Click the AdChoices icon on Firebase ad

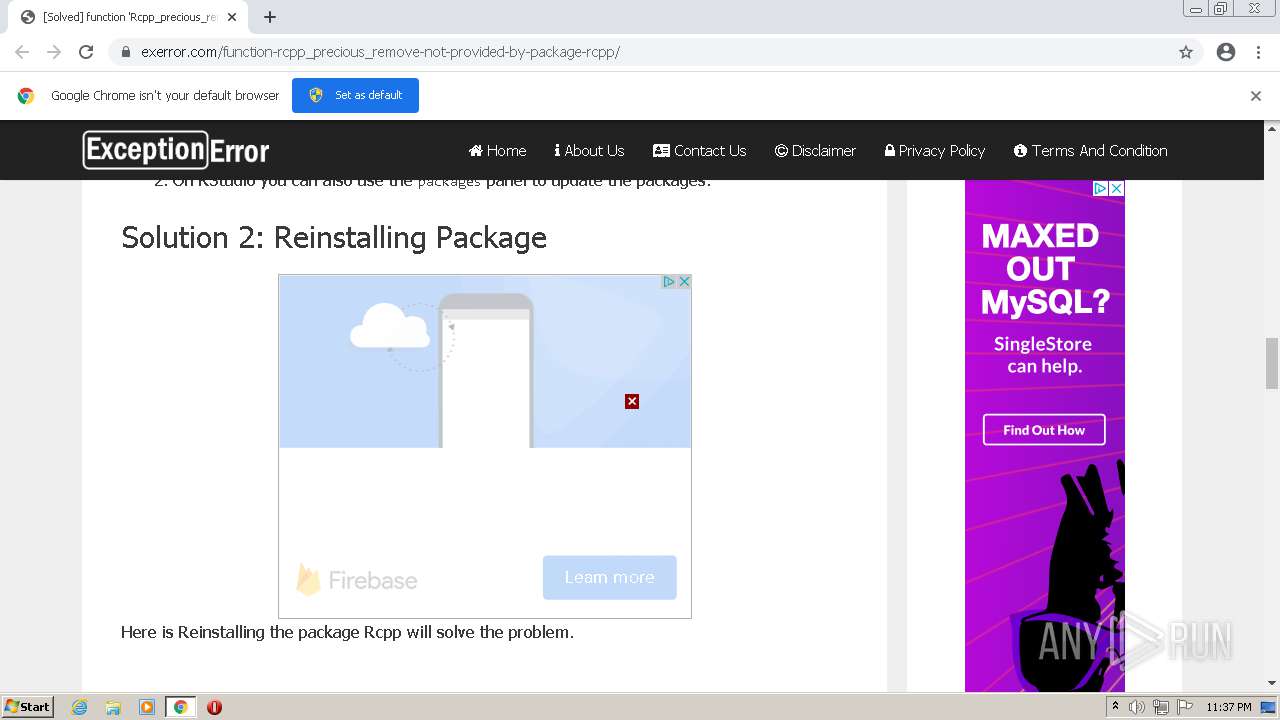tap(669, 282)
